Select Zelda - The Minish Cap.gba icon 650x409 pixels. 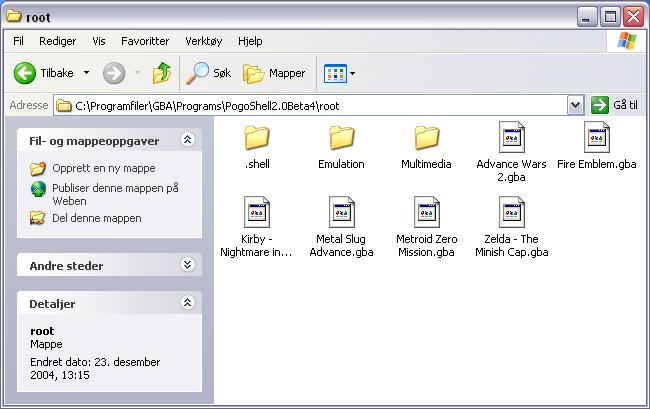tap(512, 212)
